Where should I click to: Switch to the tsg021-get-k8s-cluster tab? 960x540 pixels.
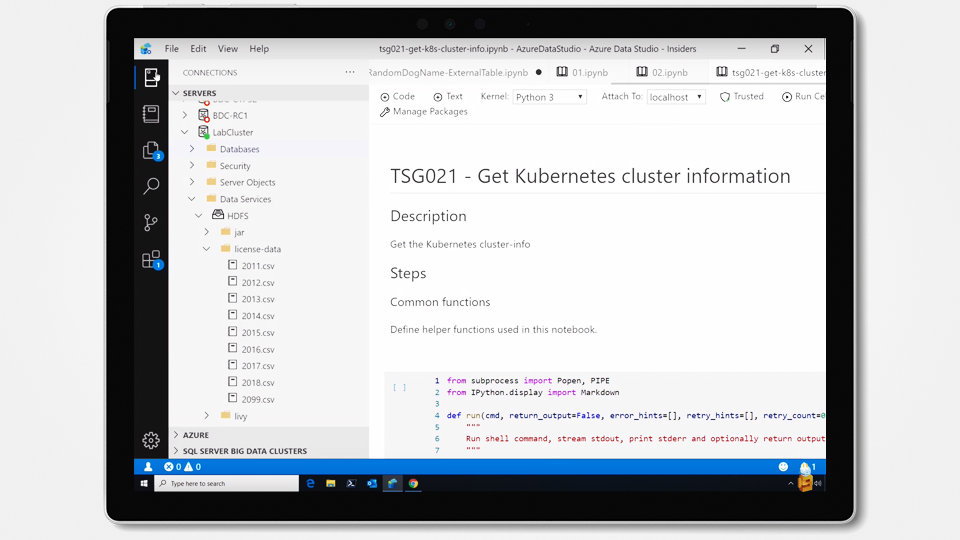click(771, 72)
